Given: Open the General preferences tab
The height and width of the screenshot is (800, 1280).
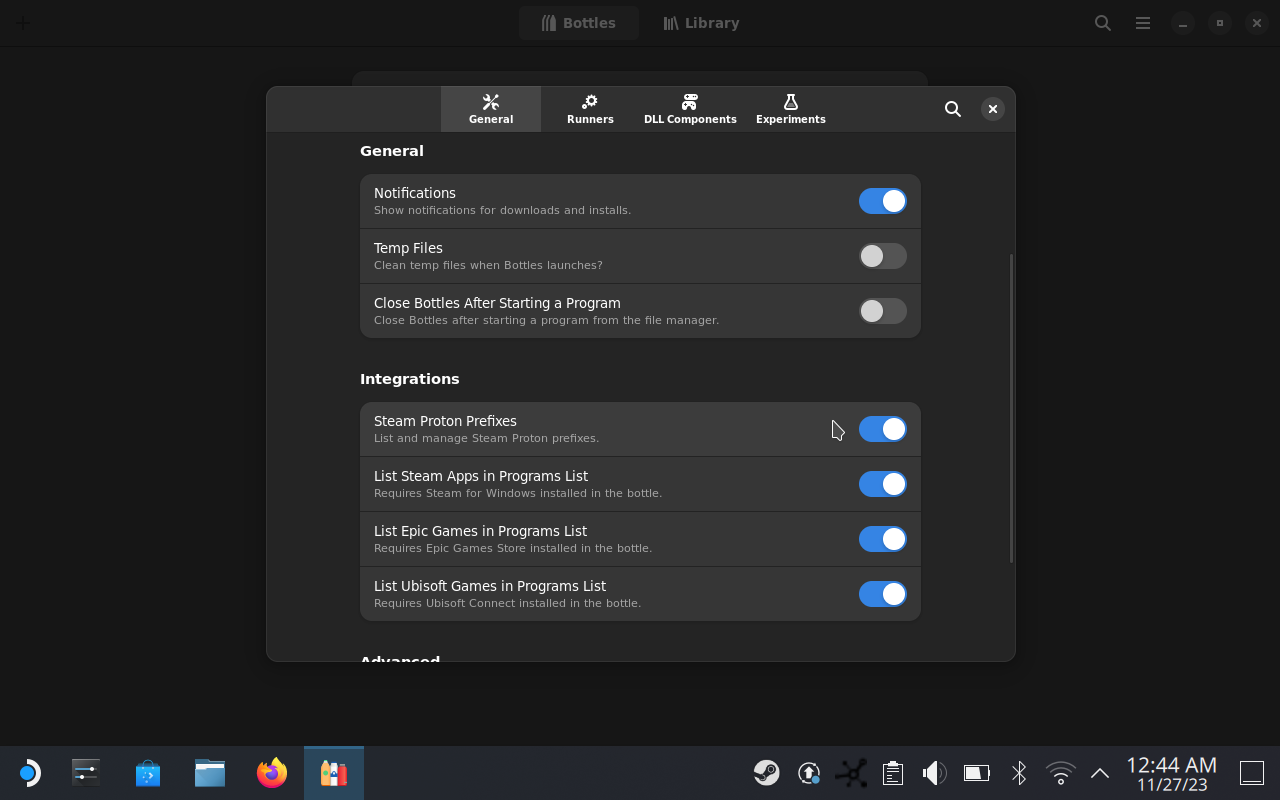Looking at the screenshot, I should (491, 109).
